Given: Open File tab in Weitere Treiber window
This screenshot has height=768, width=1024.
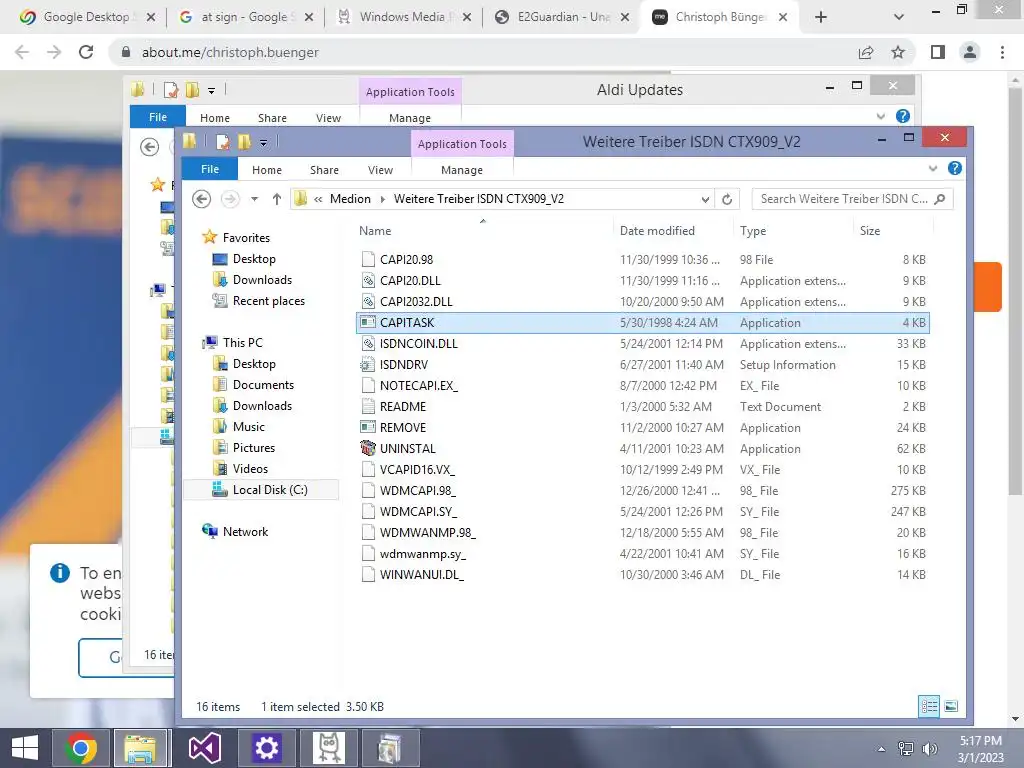Looking at the screenshot, I should [x=210, y=169].
